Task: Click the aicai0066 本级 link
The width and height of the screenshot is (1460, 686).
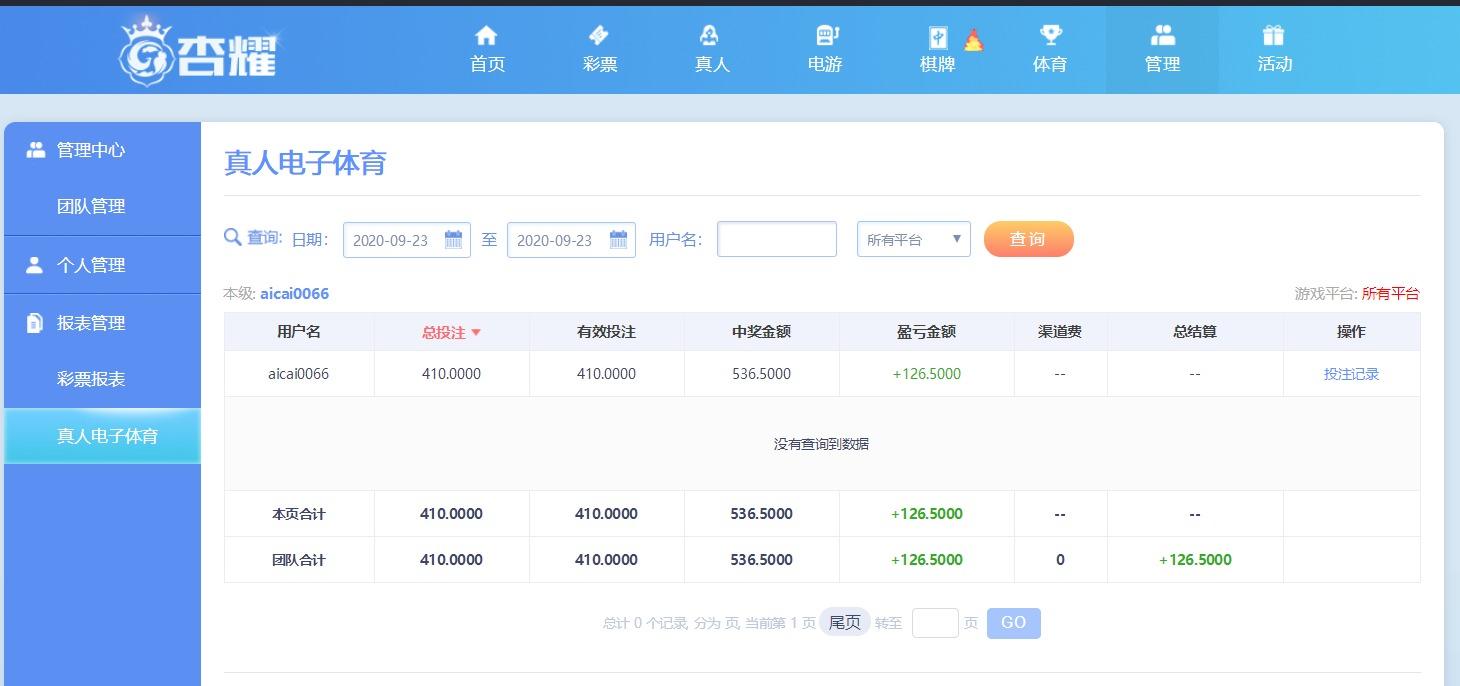Action: tap(294, 294)
